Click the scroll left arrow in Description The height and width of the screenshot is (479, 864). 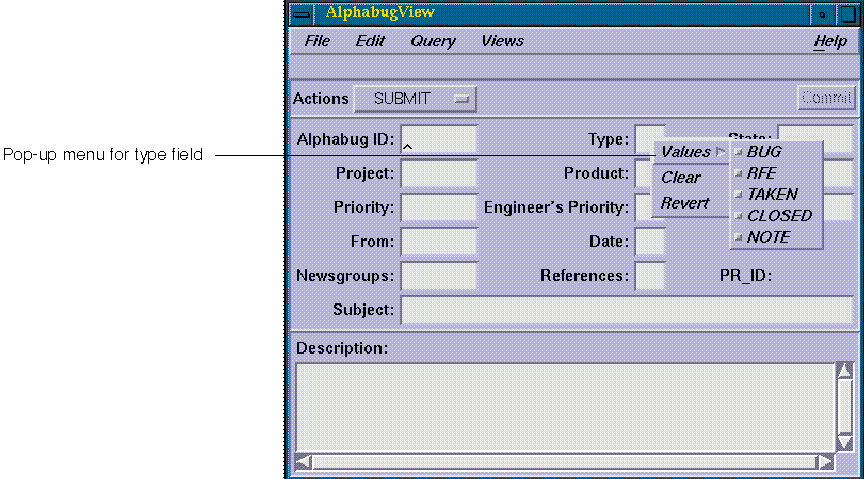(304, 462)
